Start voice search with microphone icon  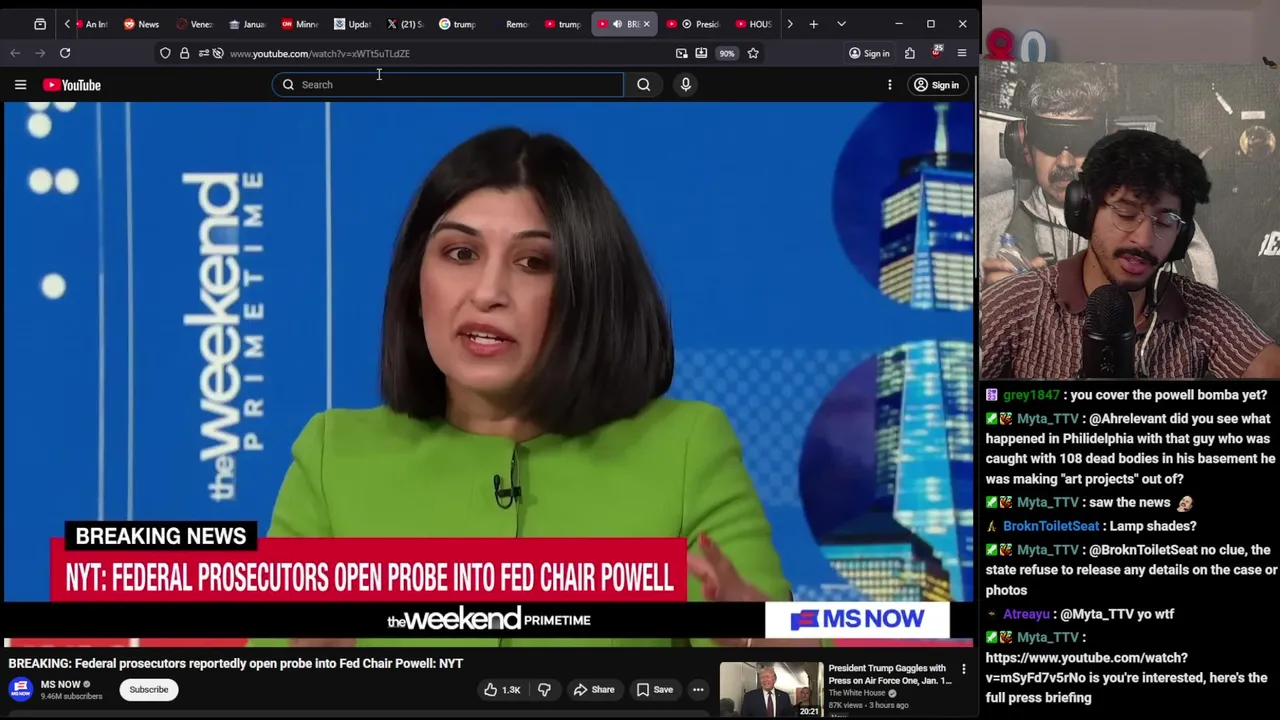pyautogui.click(x=686, y=85)
